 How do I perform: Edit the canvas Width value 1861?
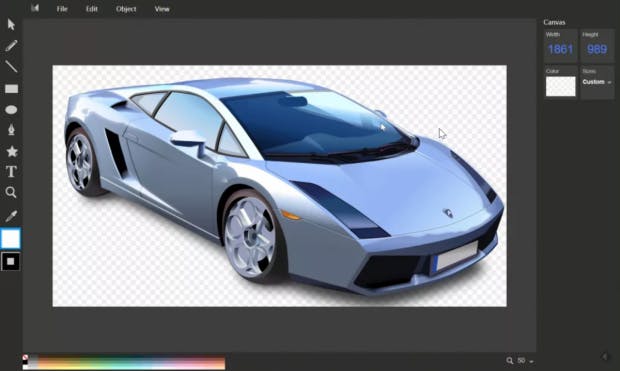[560, 49]
